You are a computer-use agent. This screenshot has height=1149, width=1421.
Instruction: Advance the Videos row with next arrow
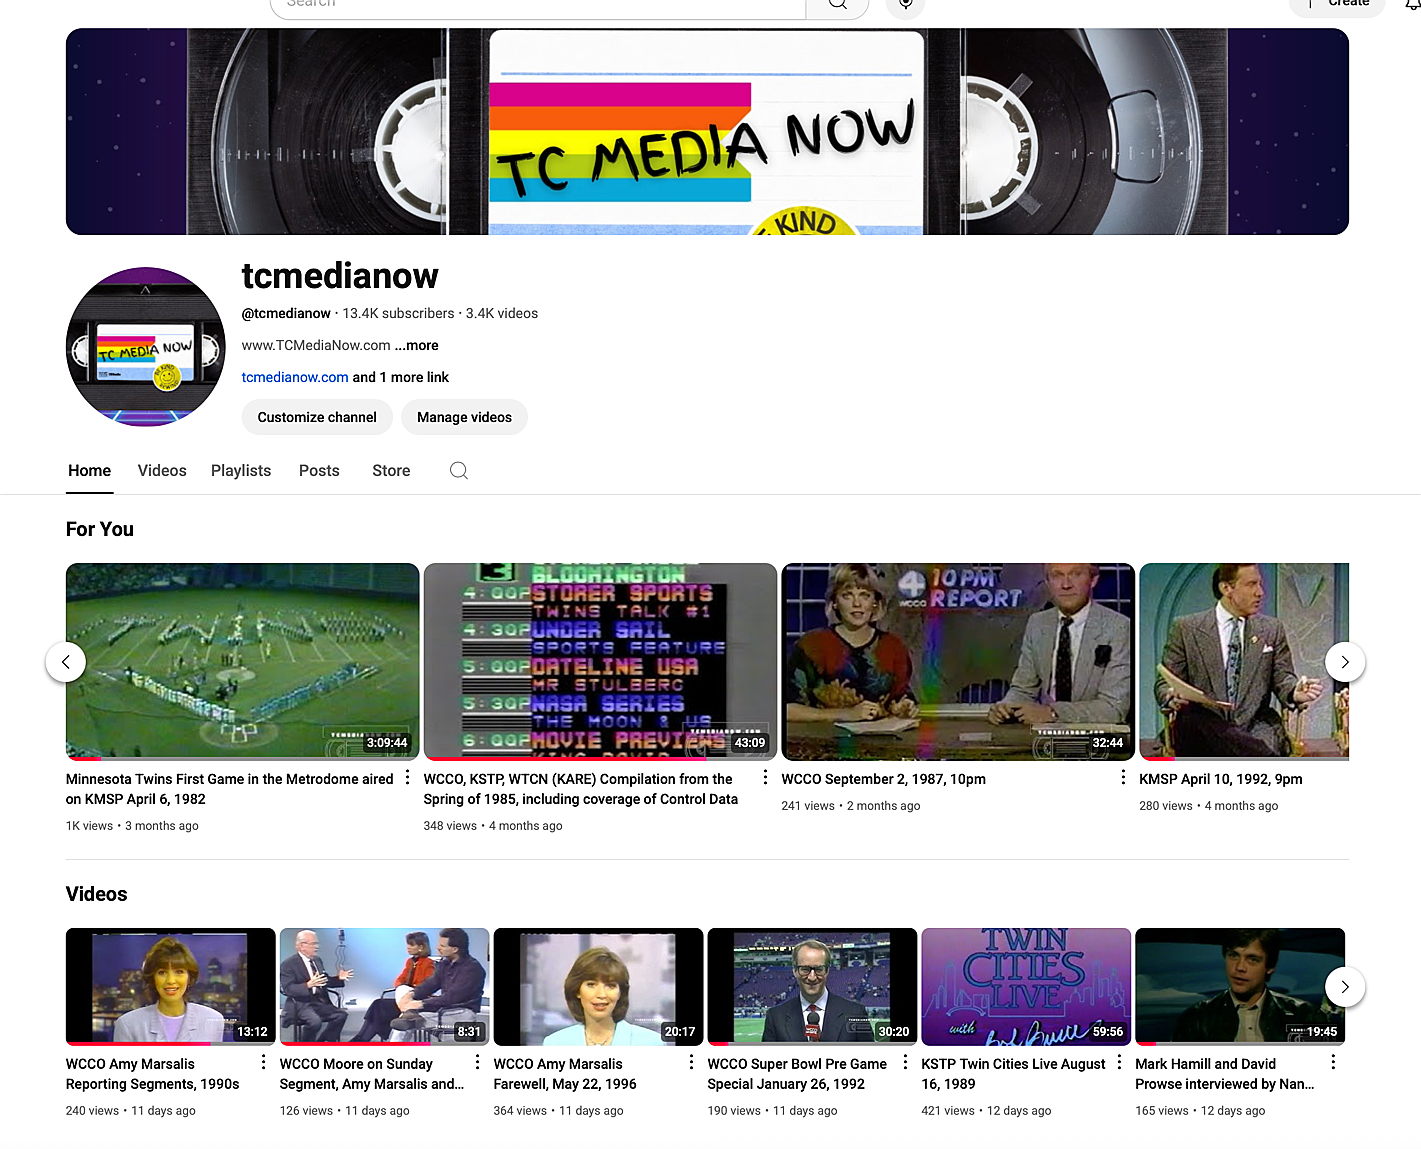(1344, 987)
